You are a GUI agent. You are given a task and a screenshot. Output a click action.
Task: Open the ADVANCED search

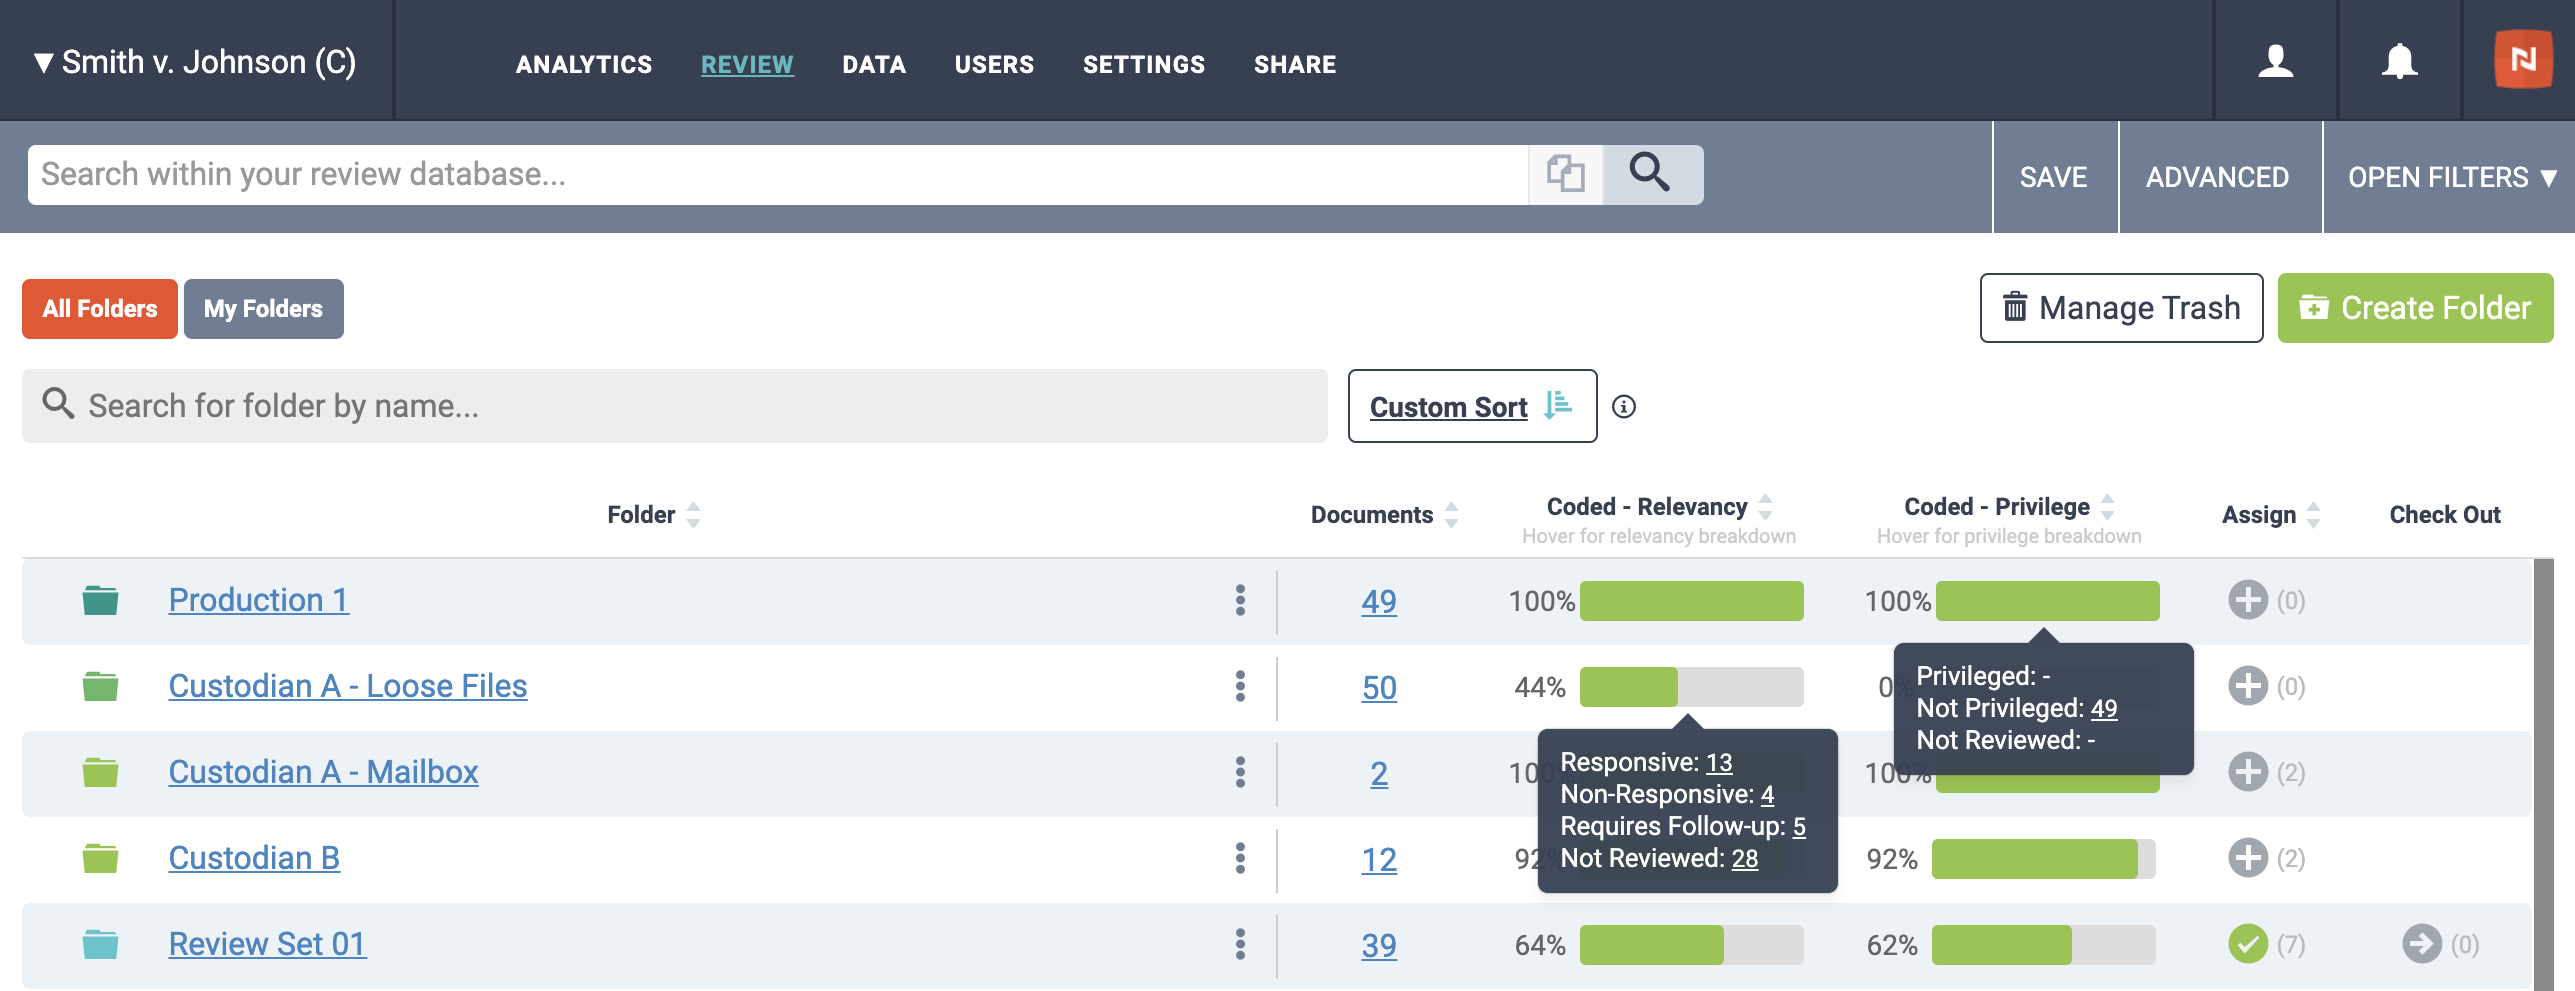[2218, 177]
